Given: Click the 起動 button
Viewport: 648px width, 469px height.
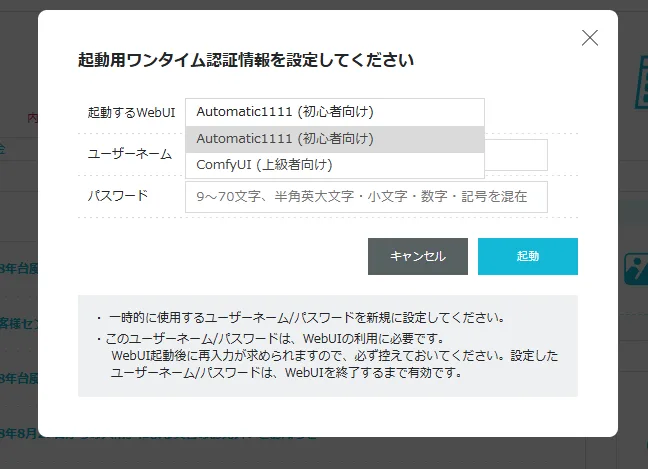Looking at the screenshot, I should point(528,256).
